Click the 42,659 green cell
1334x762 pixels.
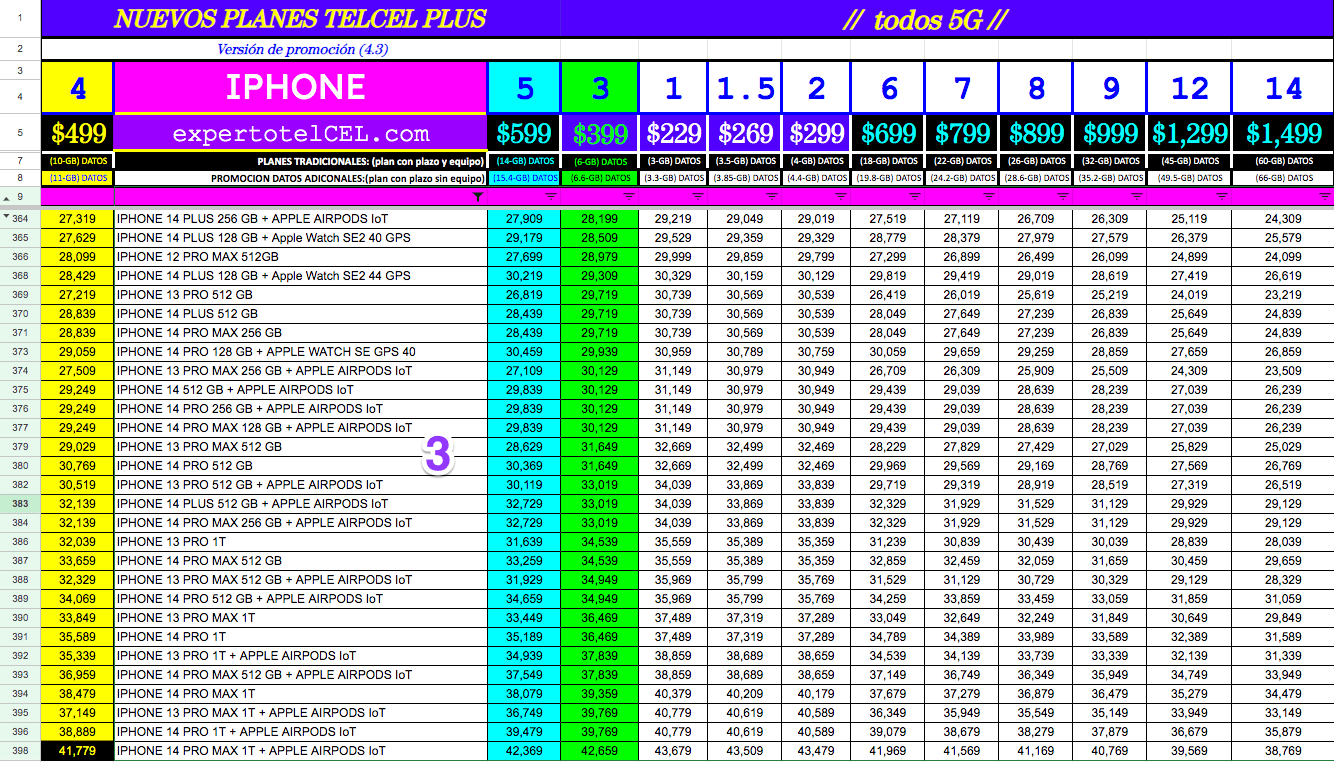coord(600,751)
